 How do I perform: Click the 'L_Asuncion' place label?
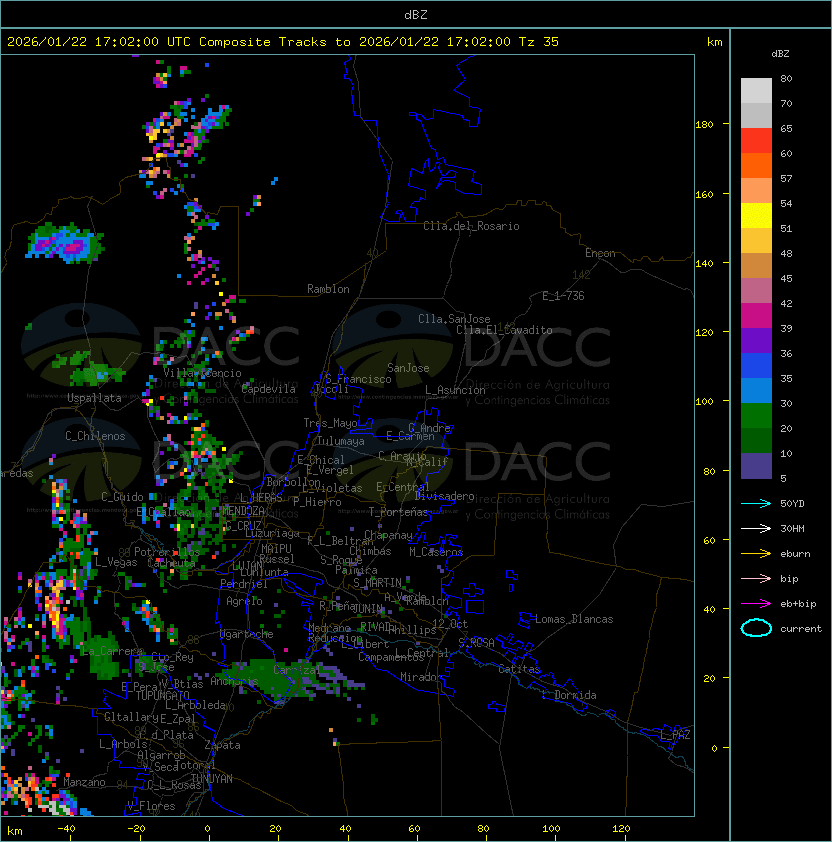tap(455, 390)
